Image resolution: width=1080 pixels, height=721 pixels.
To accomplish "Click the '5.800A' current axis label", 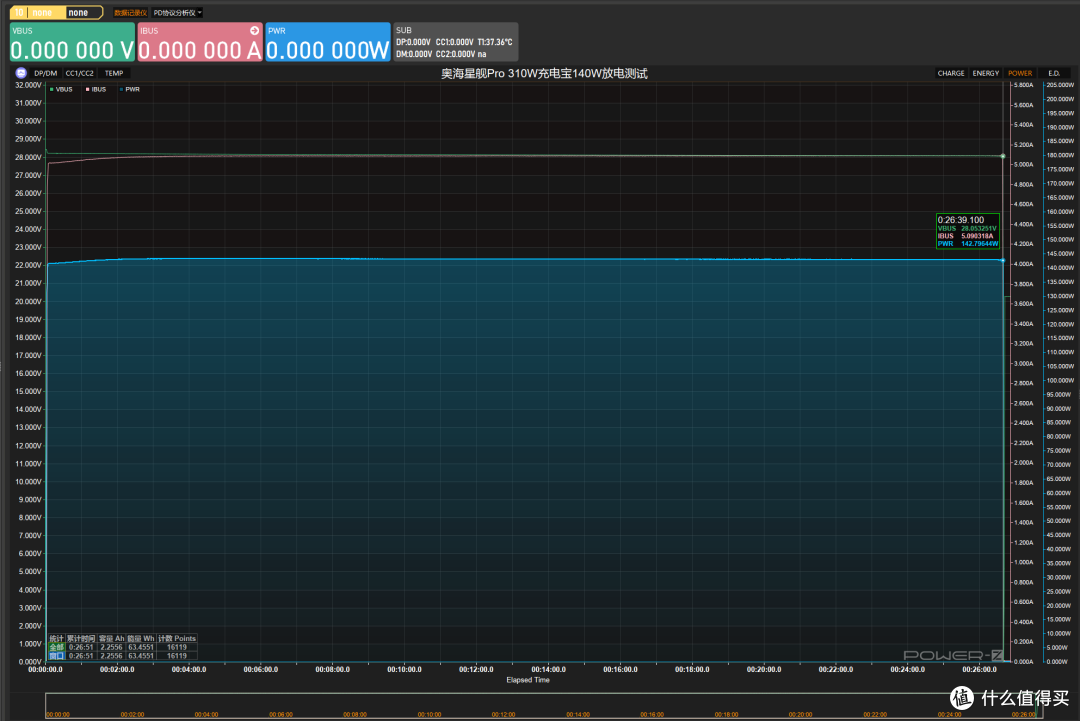I will pyautogui.click(x=1023, y=85).
